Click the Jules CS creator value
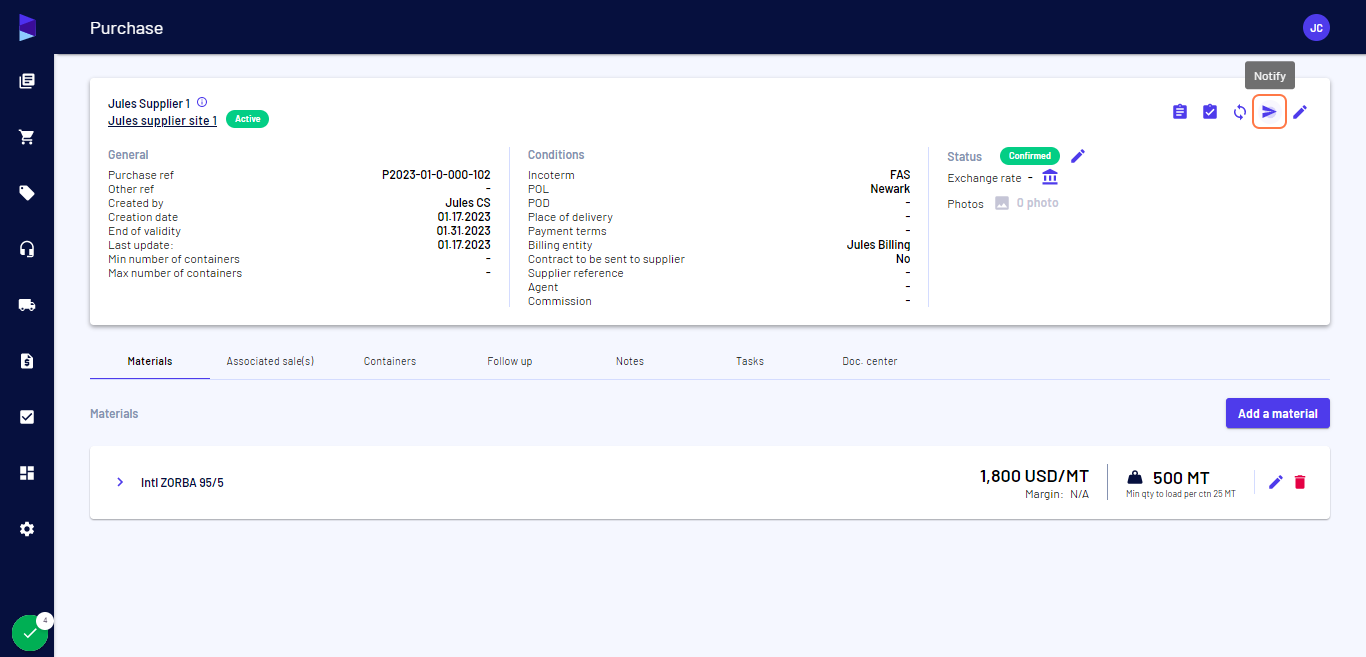 tap(468, 203)
